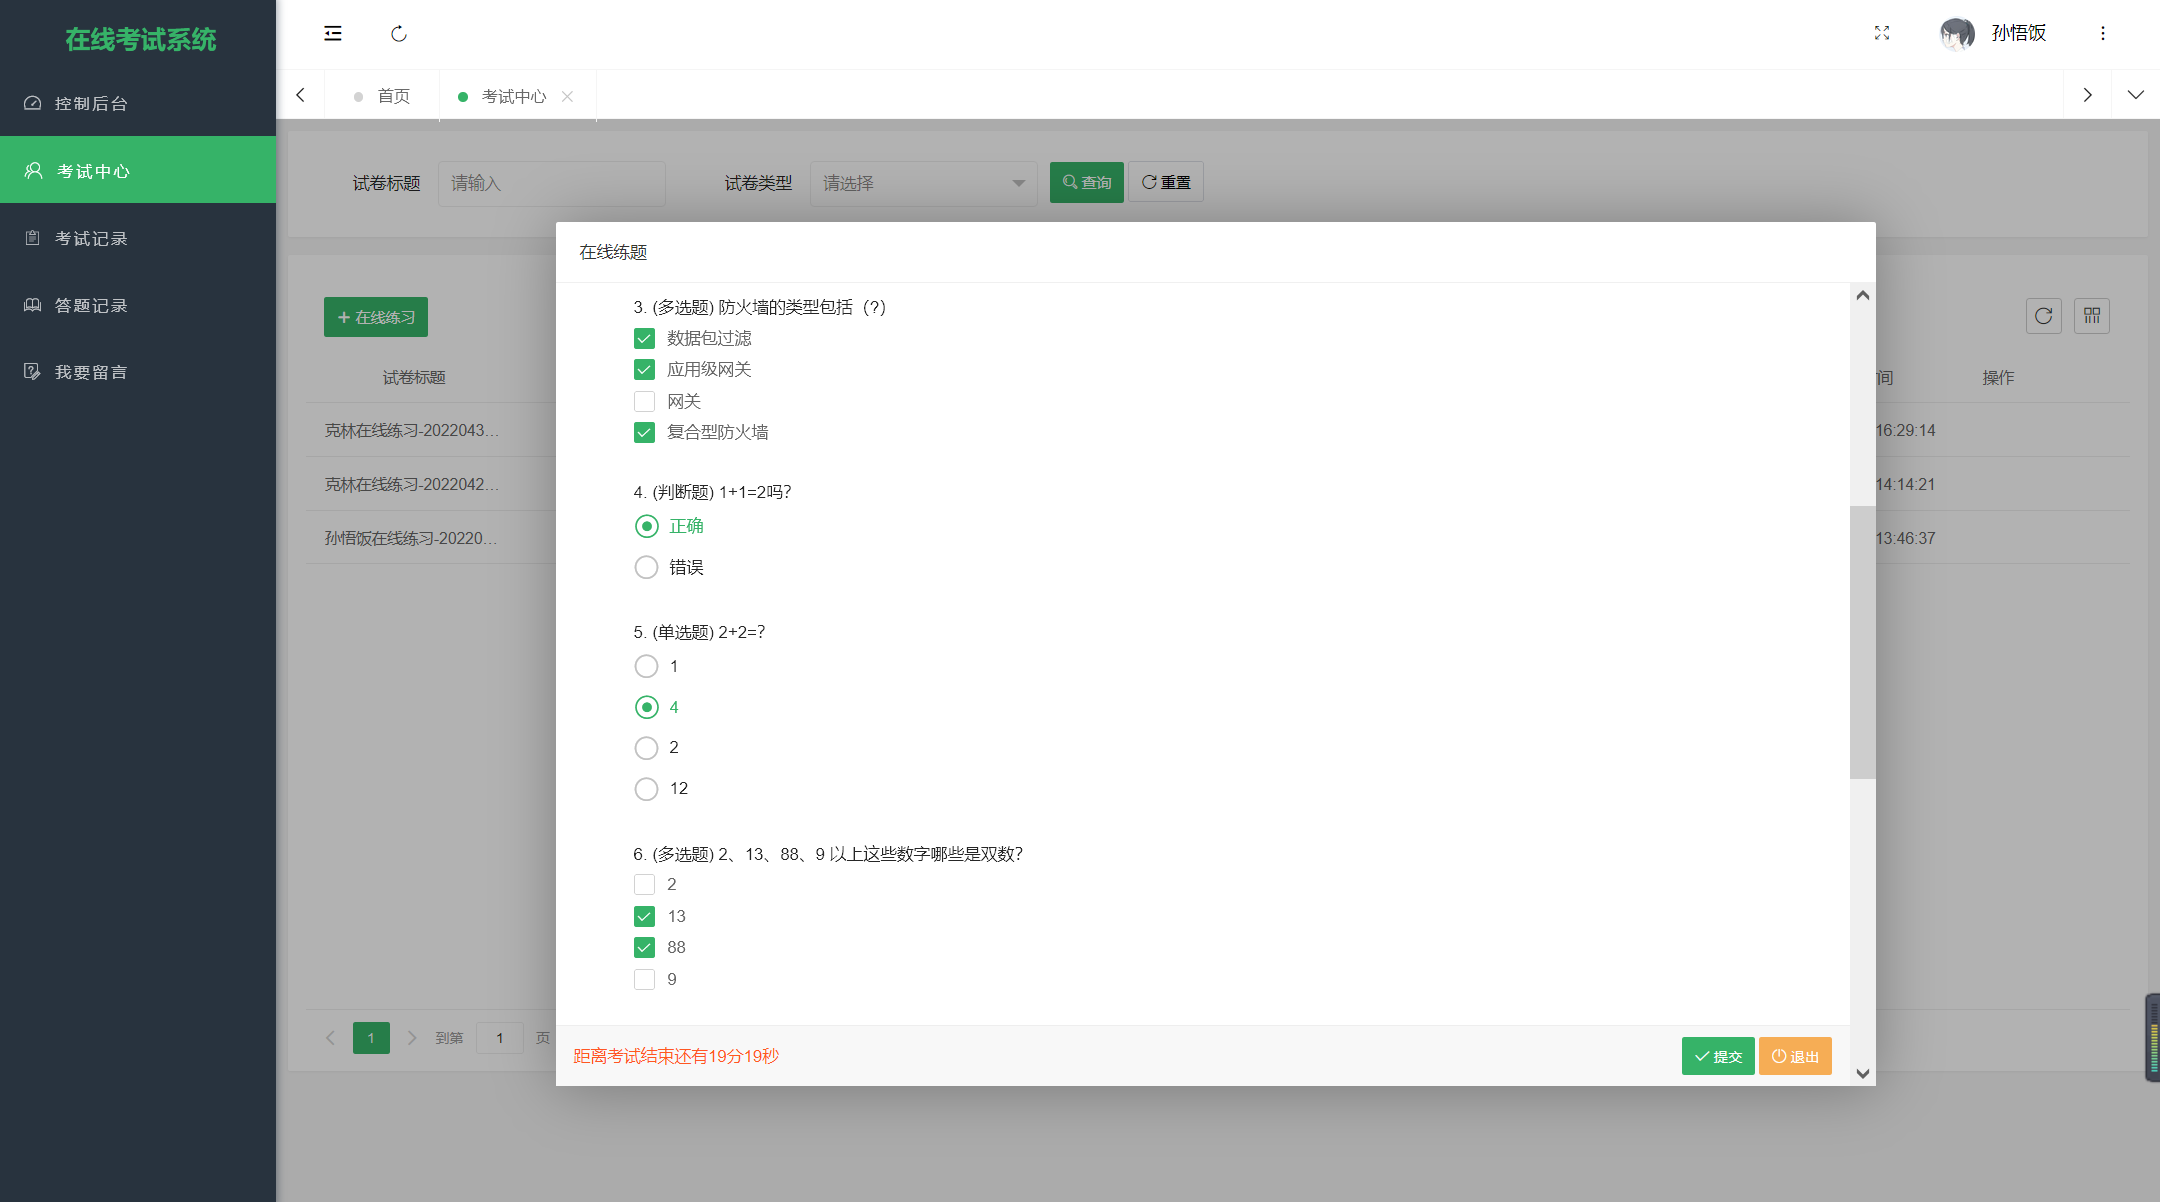Screen dimensions: 2160x1202
Task: Select 错误 for question 4
Action: pos(647,567)
